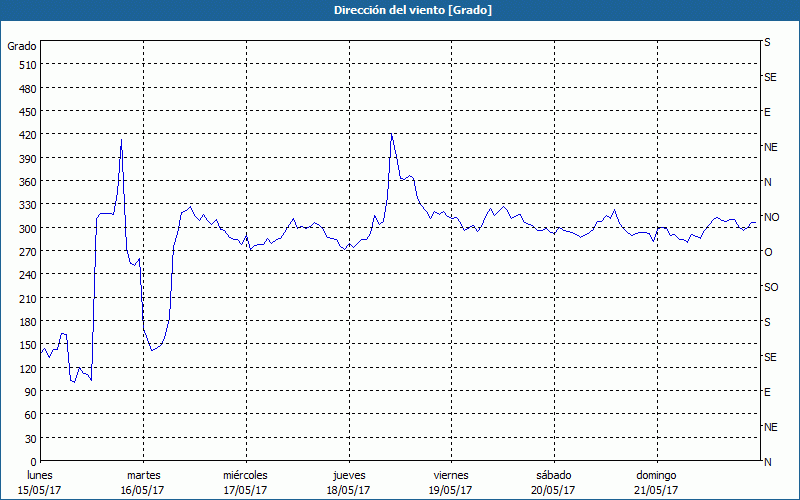Click the 0 value on the left axis
Viewport: 800px width, 500px height.
point(33,462)
